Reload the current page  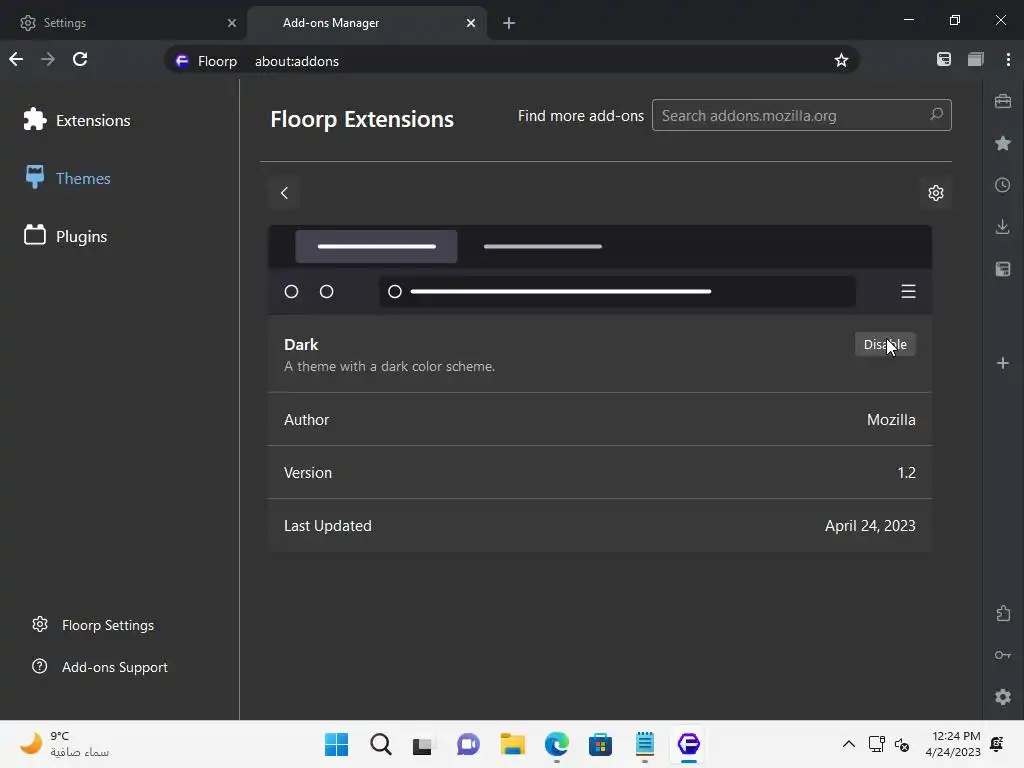pyautogui.click(x=80, y=59)
